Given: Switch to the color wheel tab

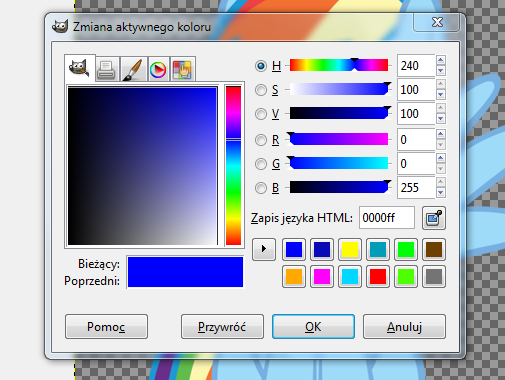Looking at the screenshot, I should [158, 69].
